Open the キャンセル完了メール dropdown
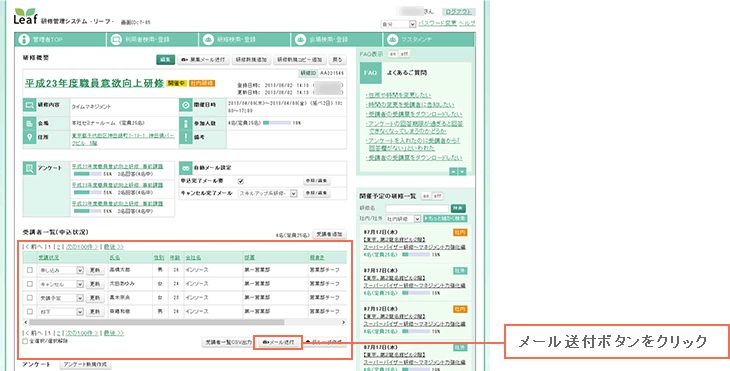The width and height of the screenshot is (730, 371). click(268, 194)
